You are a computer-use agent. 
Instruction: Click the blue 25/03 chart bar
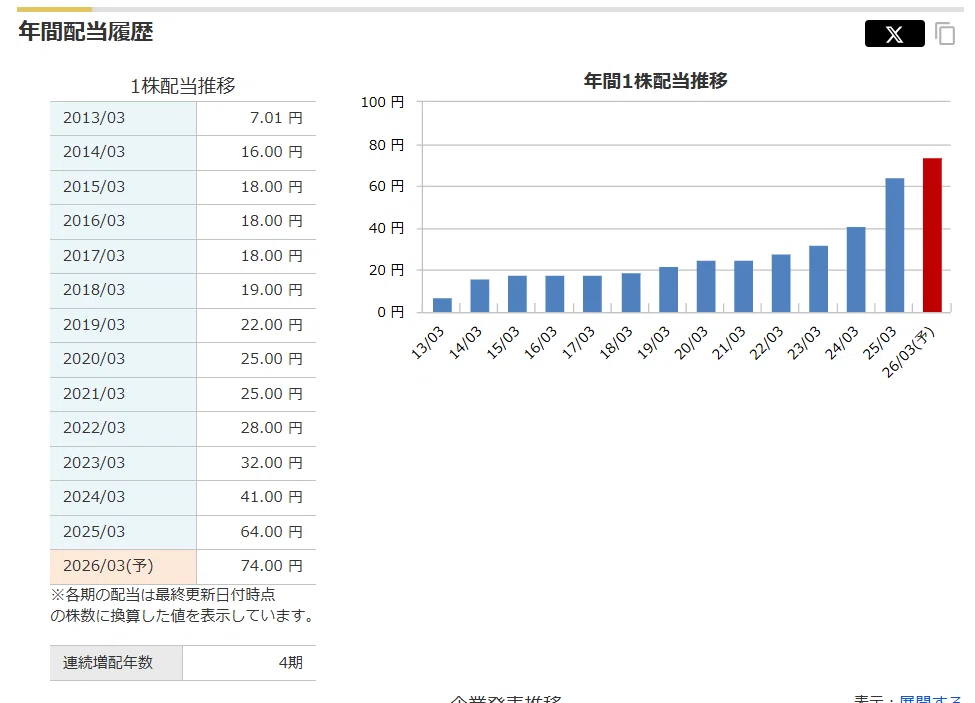[x=895, y=245]
